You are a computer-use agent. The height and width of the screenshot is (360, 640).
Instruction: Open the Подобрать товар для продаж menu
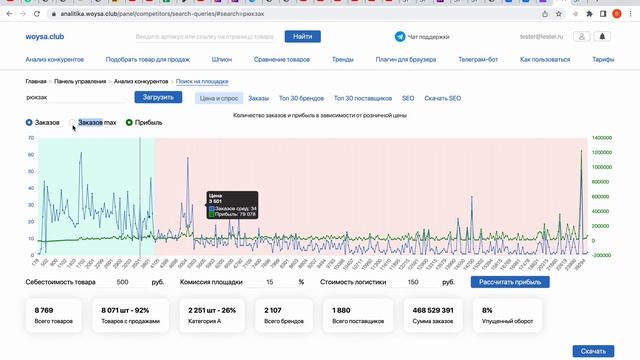(x=148, y=60)
